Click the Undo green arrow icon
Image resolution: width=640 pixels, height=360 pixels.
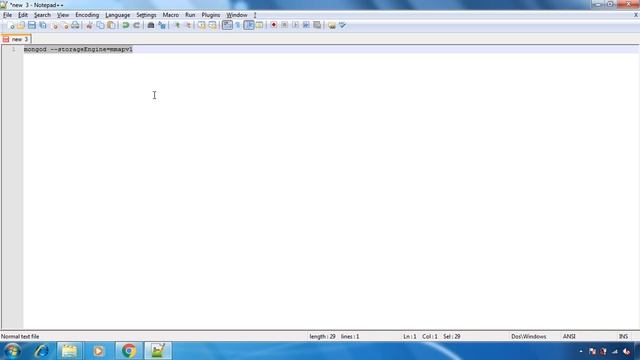click(126, 25)
